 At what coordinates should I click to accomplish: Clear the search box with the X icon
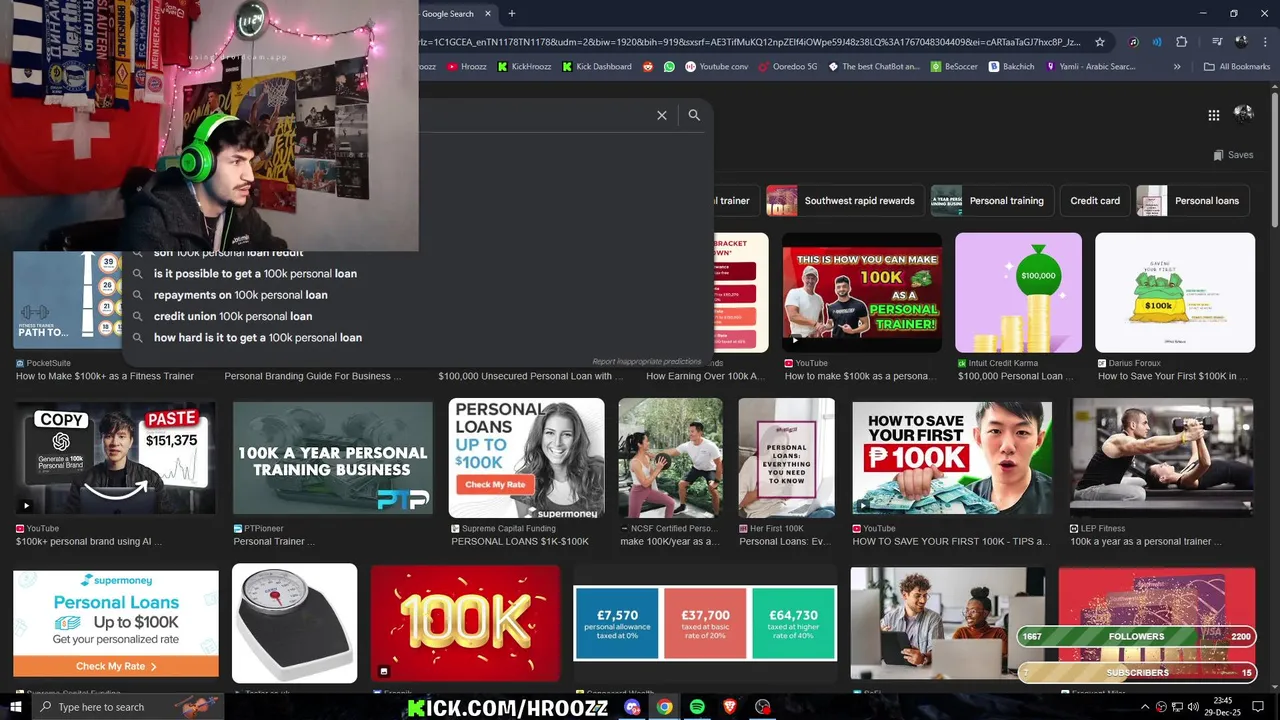[x=661, y=115]
